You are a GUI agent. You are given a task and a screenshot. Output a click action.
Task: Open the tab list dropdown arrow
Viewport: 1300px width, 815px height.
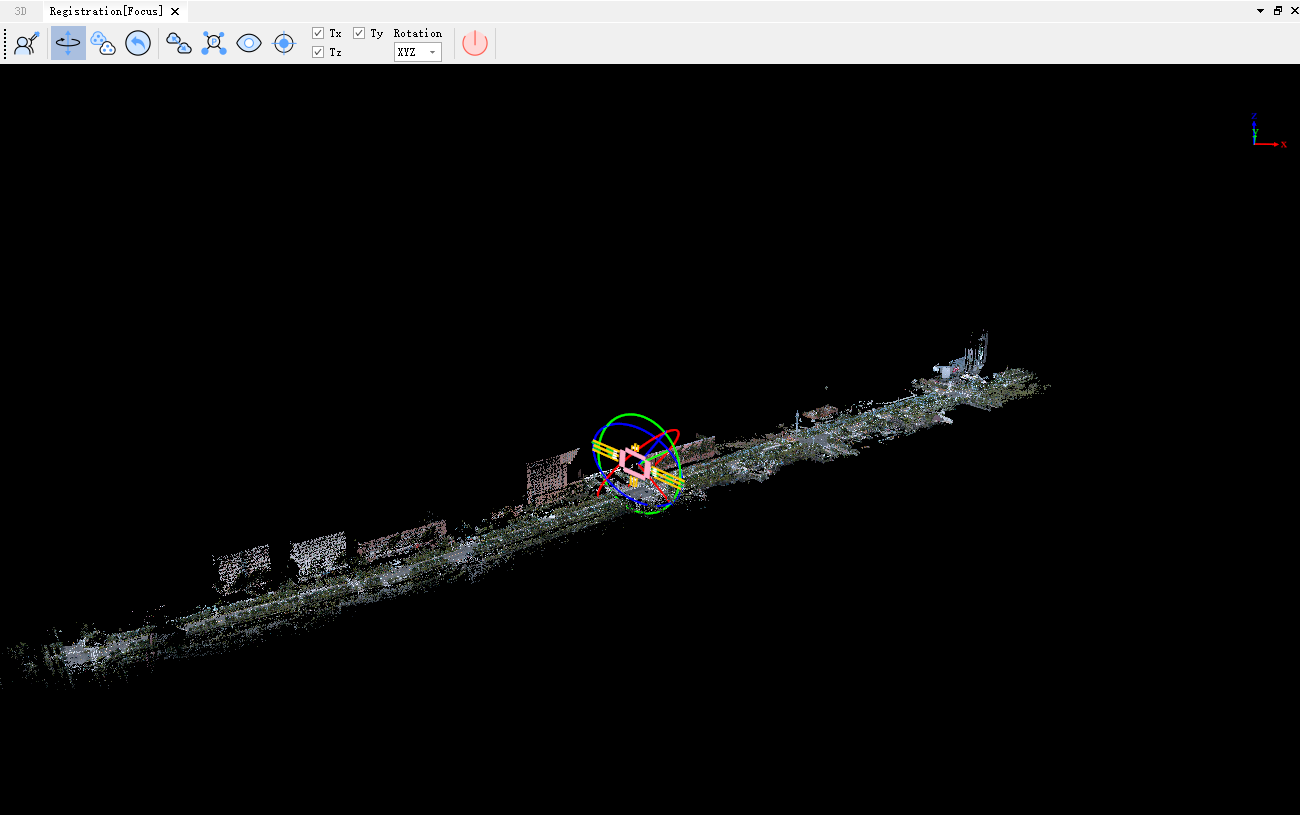(x=1260, y=11)
